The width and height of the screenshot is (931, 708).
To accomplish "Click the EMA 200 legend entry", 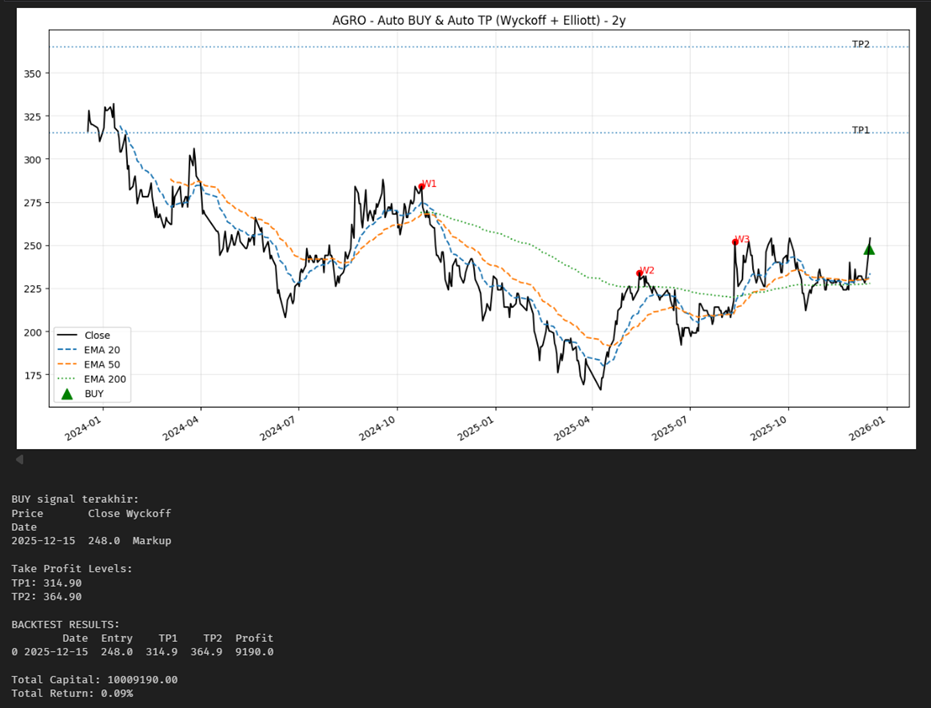I will coord(104,379).
